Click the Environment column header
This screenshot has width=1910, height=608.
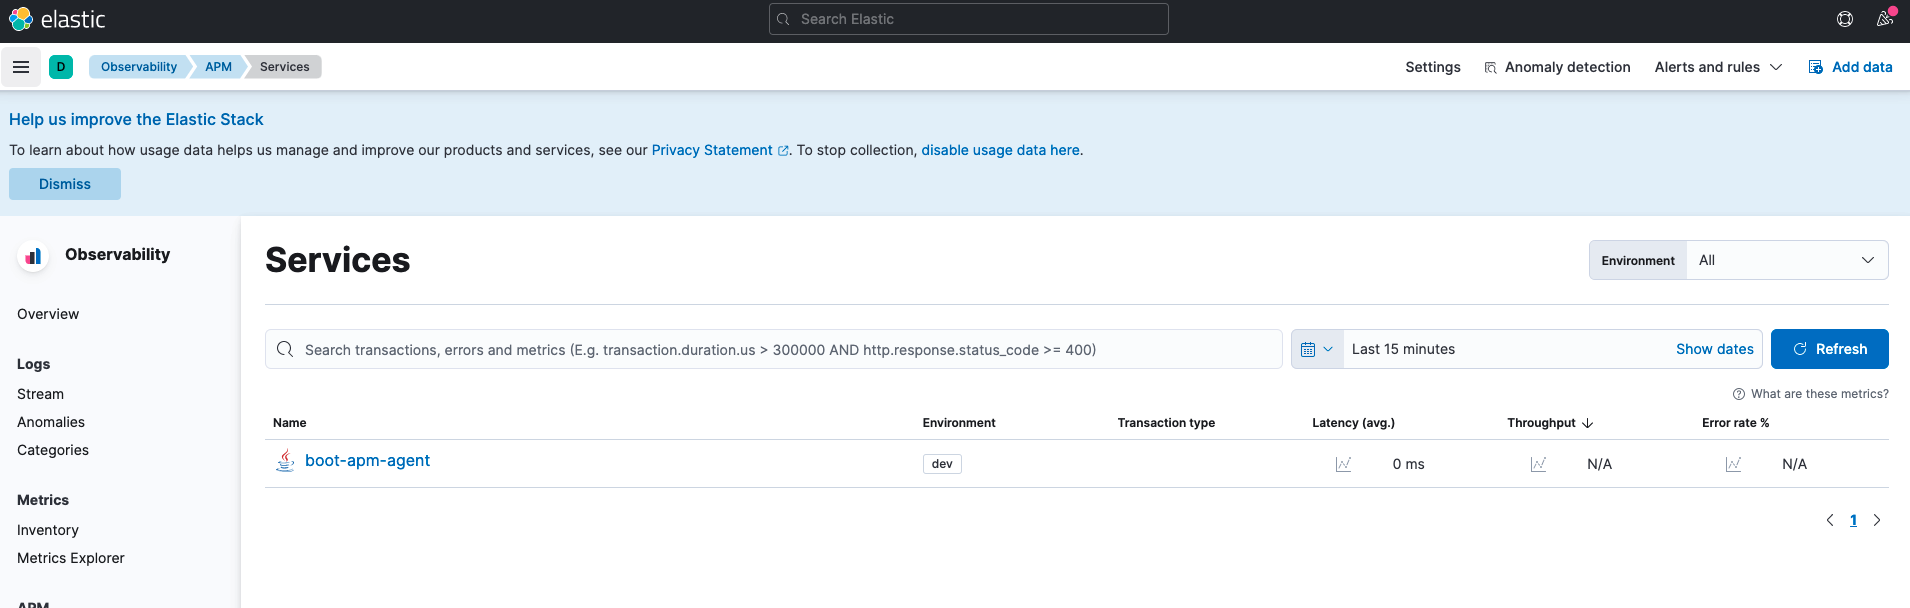[959, 423]
